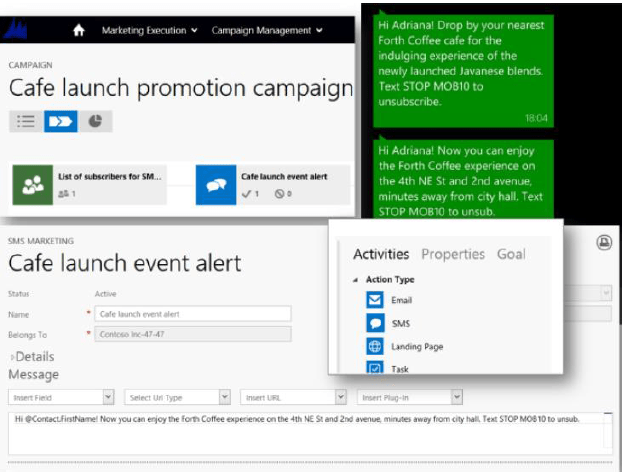Click the Belongs To field
Image resolution: width=623 pixels, height=475 pixels.
[x=193, y=334]
